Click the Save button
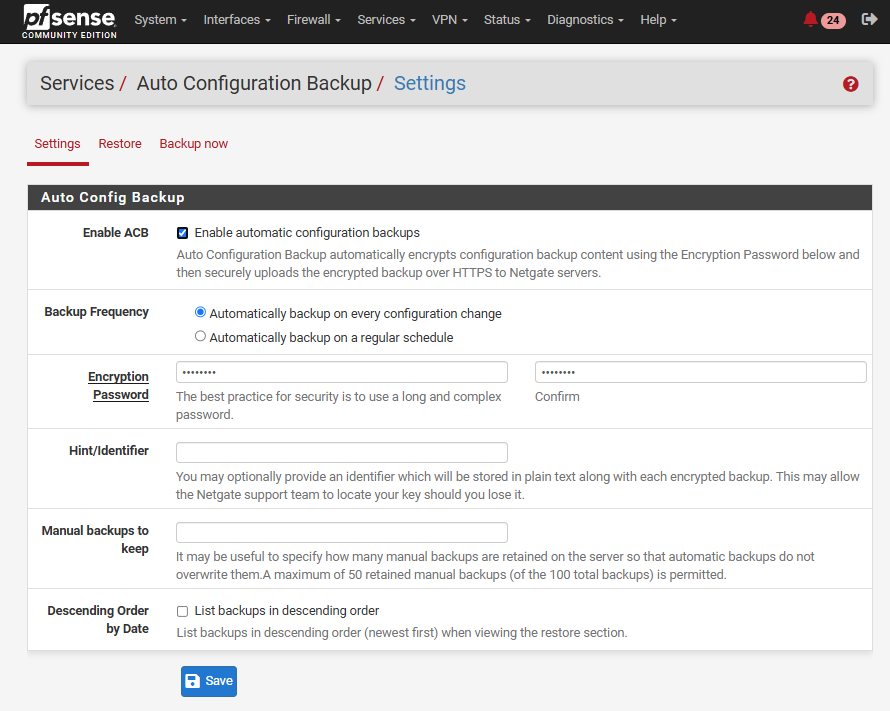The width and height of the screenshot is (890, 711). click(209, 681)
